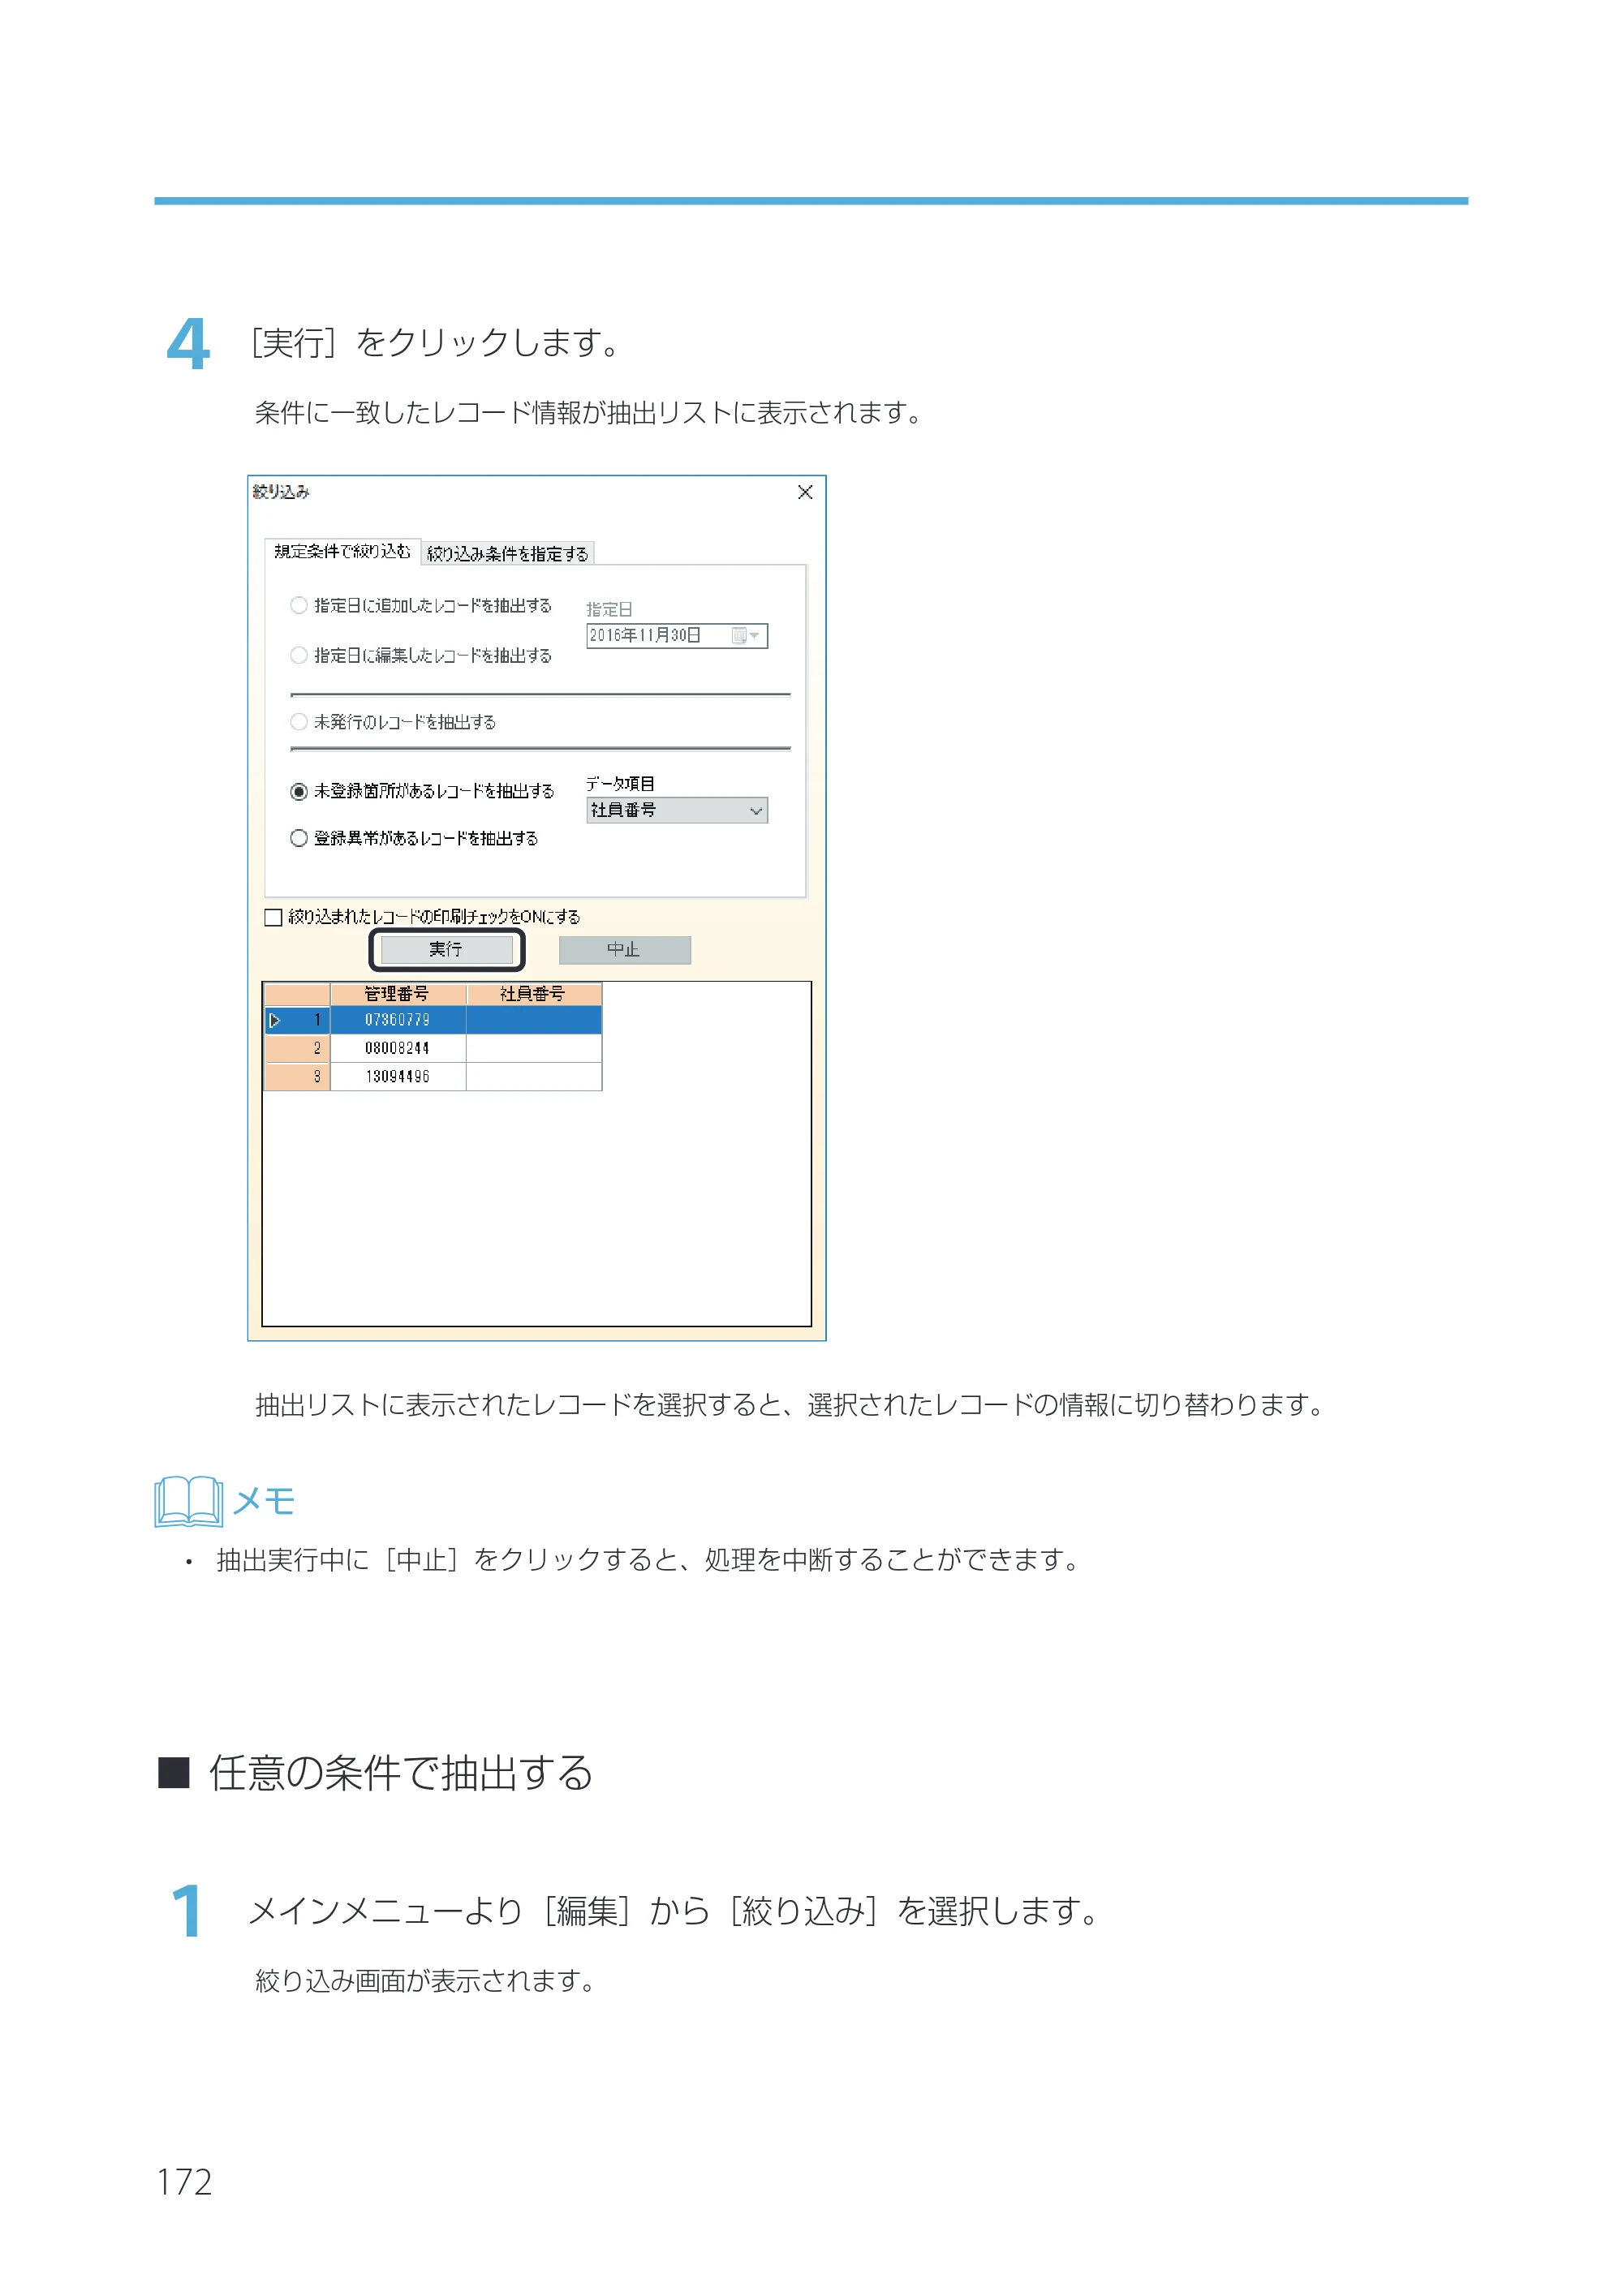Select the record 07360779
The image size is (1623, 2296).
point(398,1020)
